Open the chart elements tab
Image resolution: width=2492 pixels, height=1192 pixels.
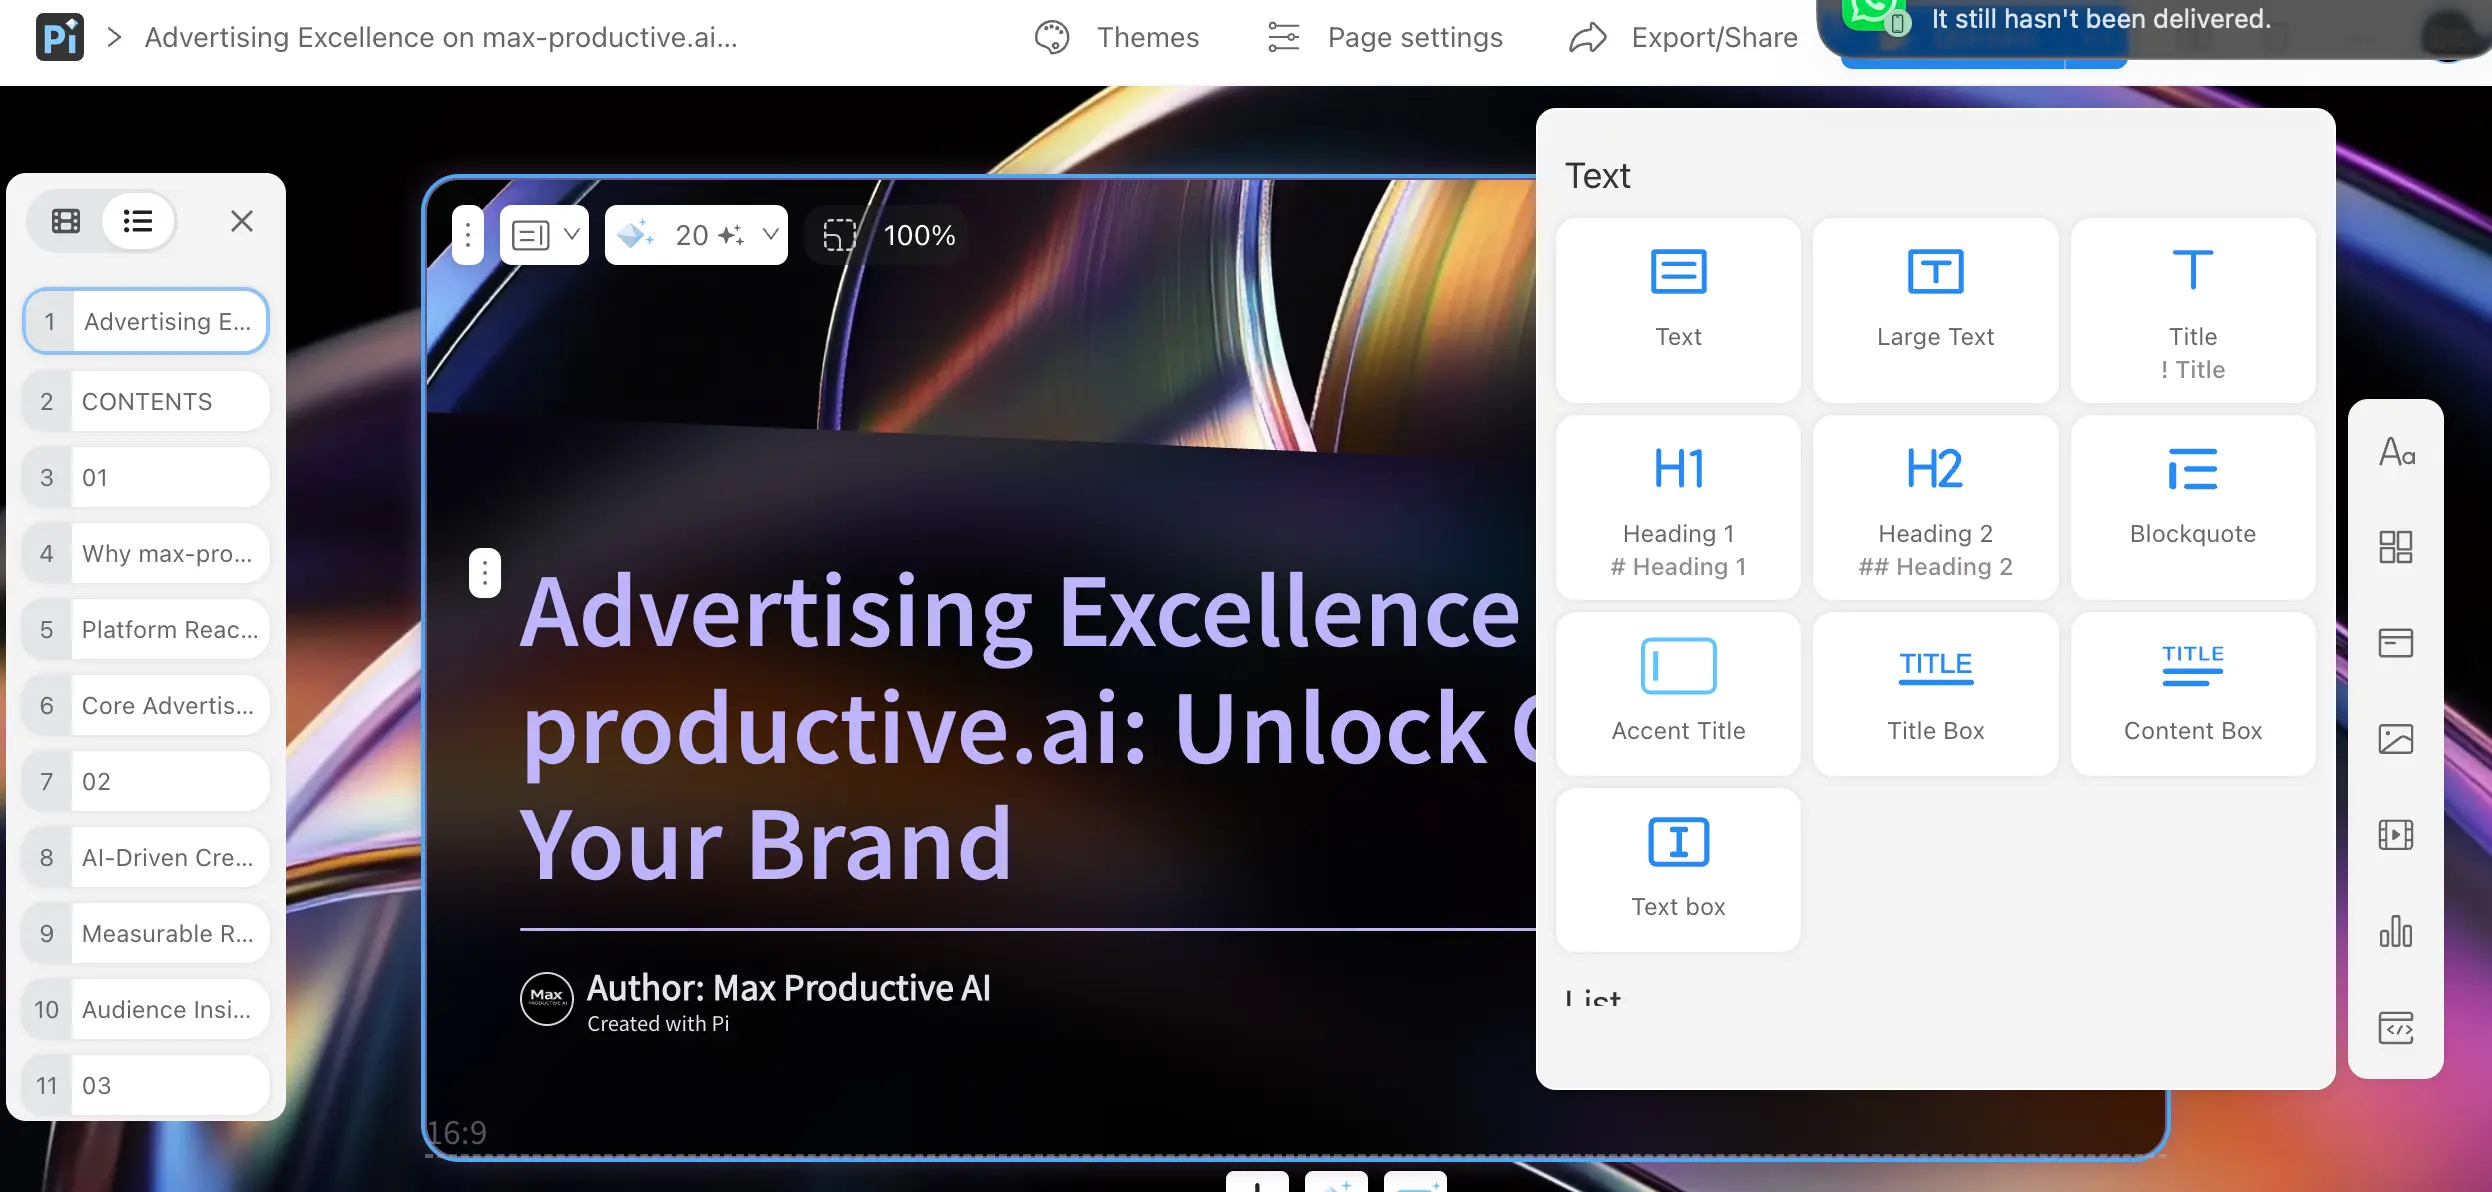[x=2396, y=931]
